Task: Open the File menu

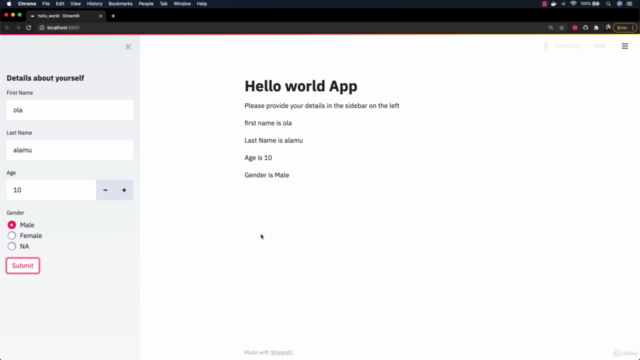Action: pyautogui.click(x=46, y=4)
